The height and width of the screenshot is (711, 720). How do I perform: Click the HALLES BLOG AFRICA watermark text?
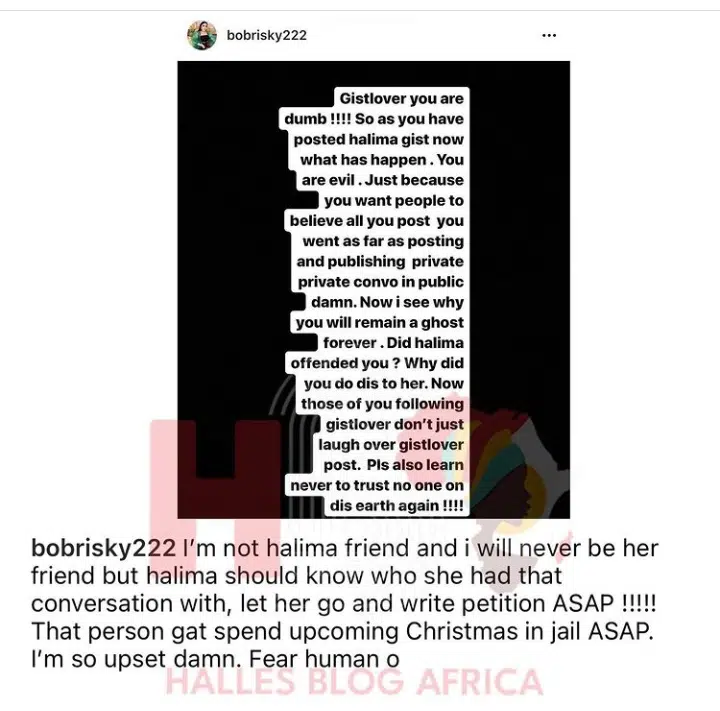[x=354, y=682]
